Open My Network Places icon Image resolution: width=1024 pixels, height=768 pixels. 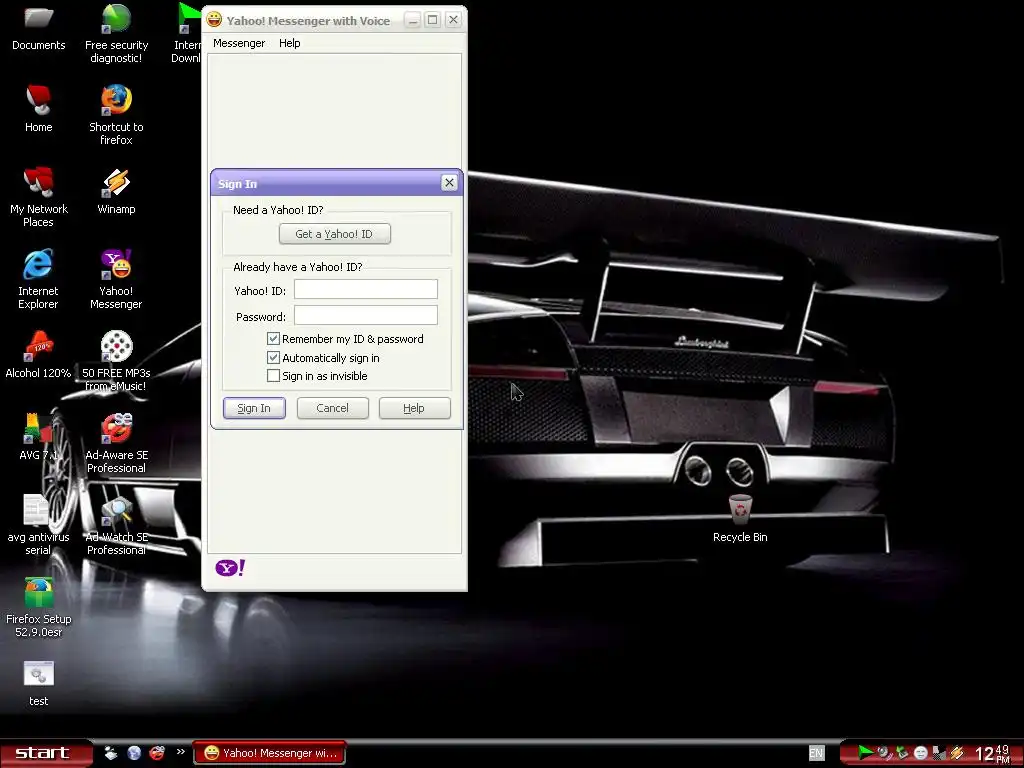tap(39, 196)
